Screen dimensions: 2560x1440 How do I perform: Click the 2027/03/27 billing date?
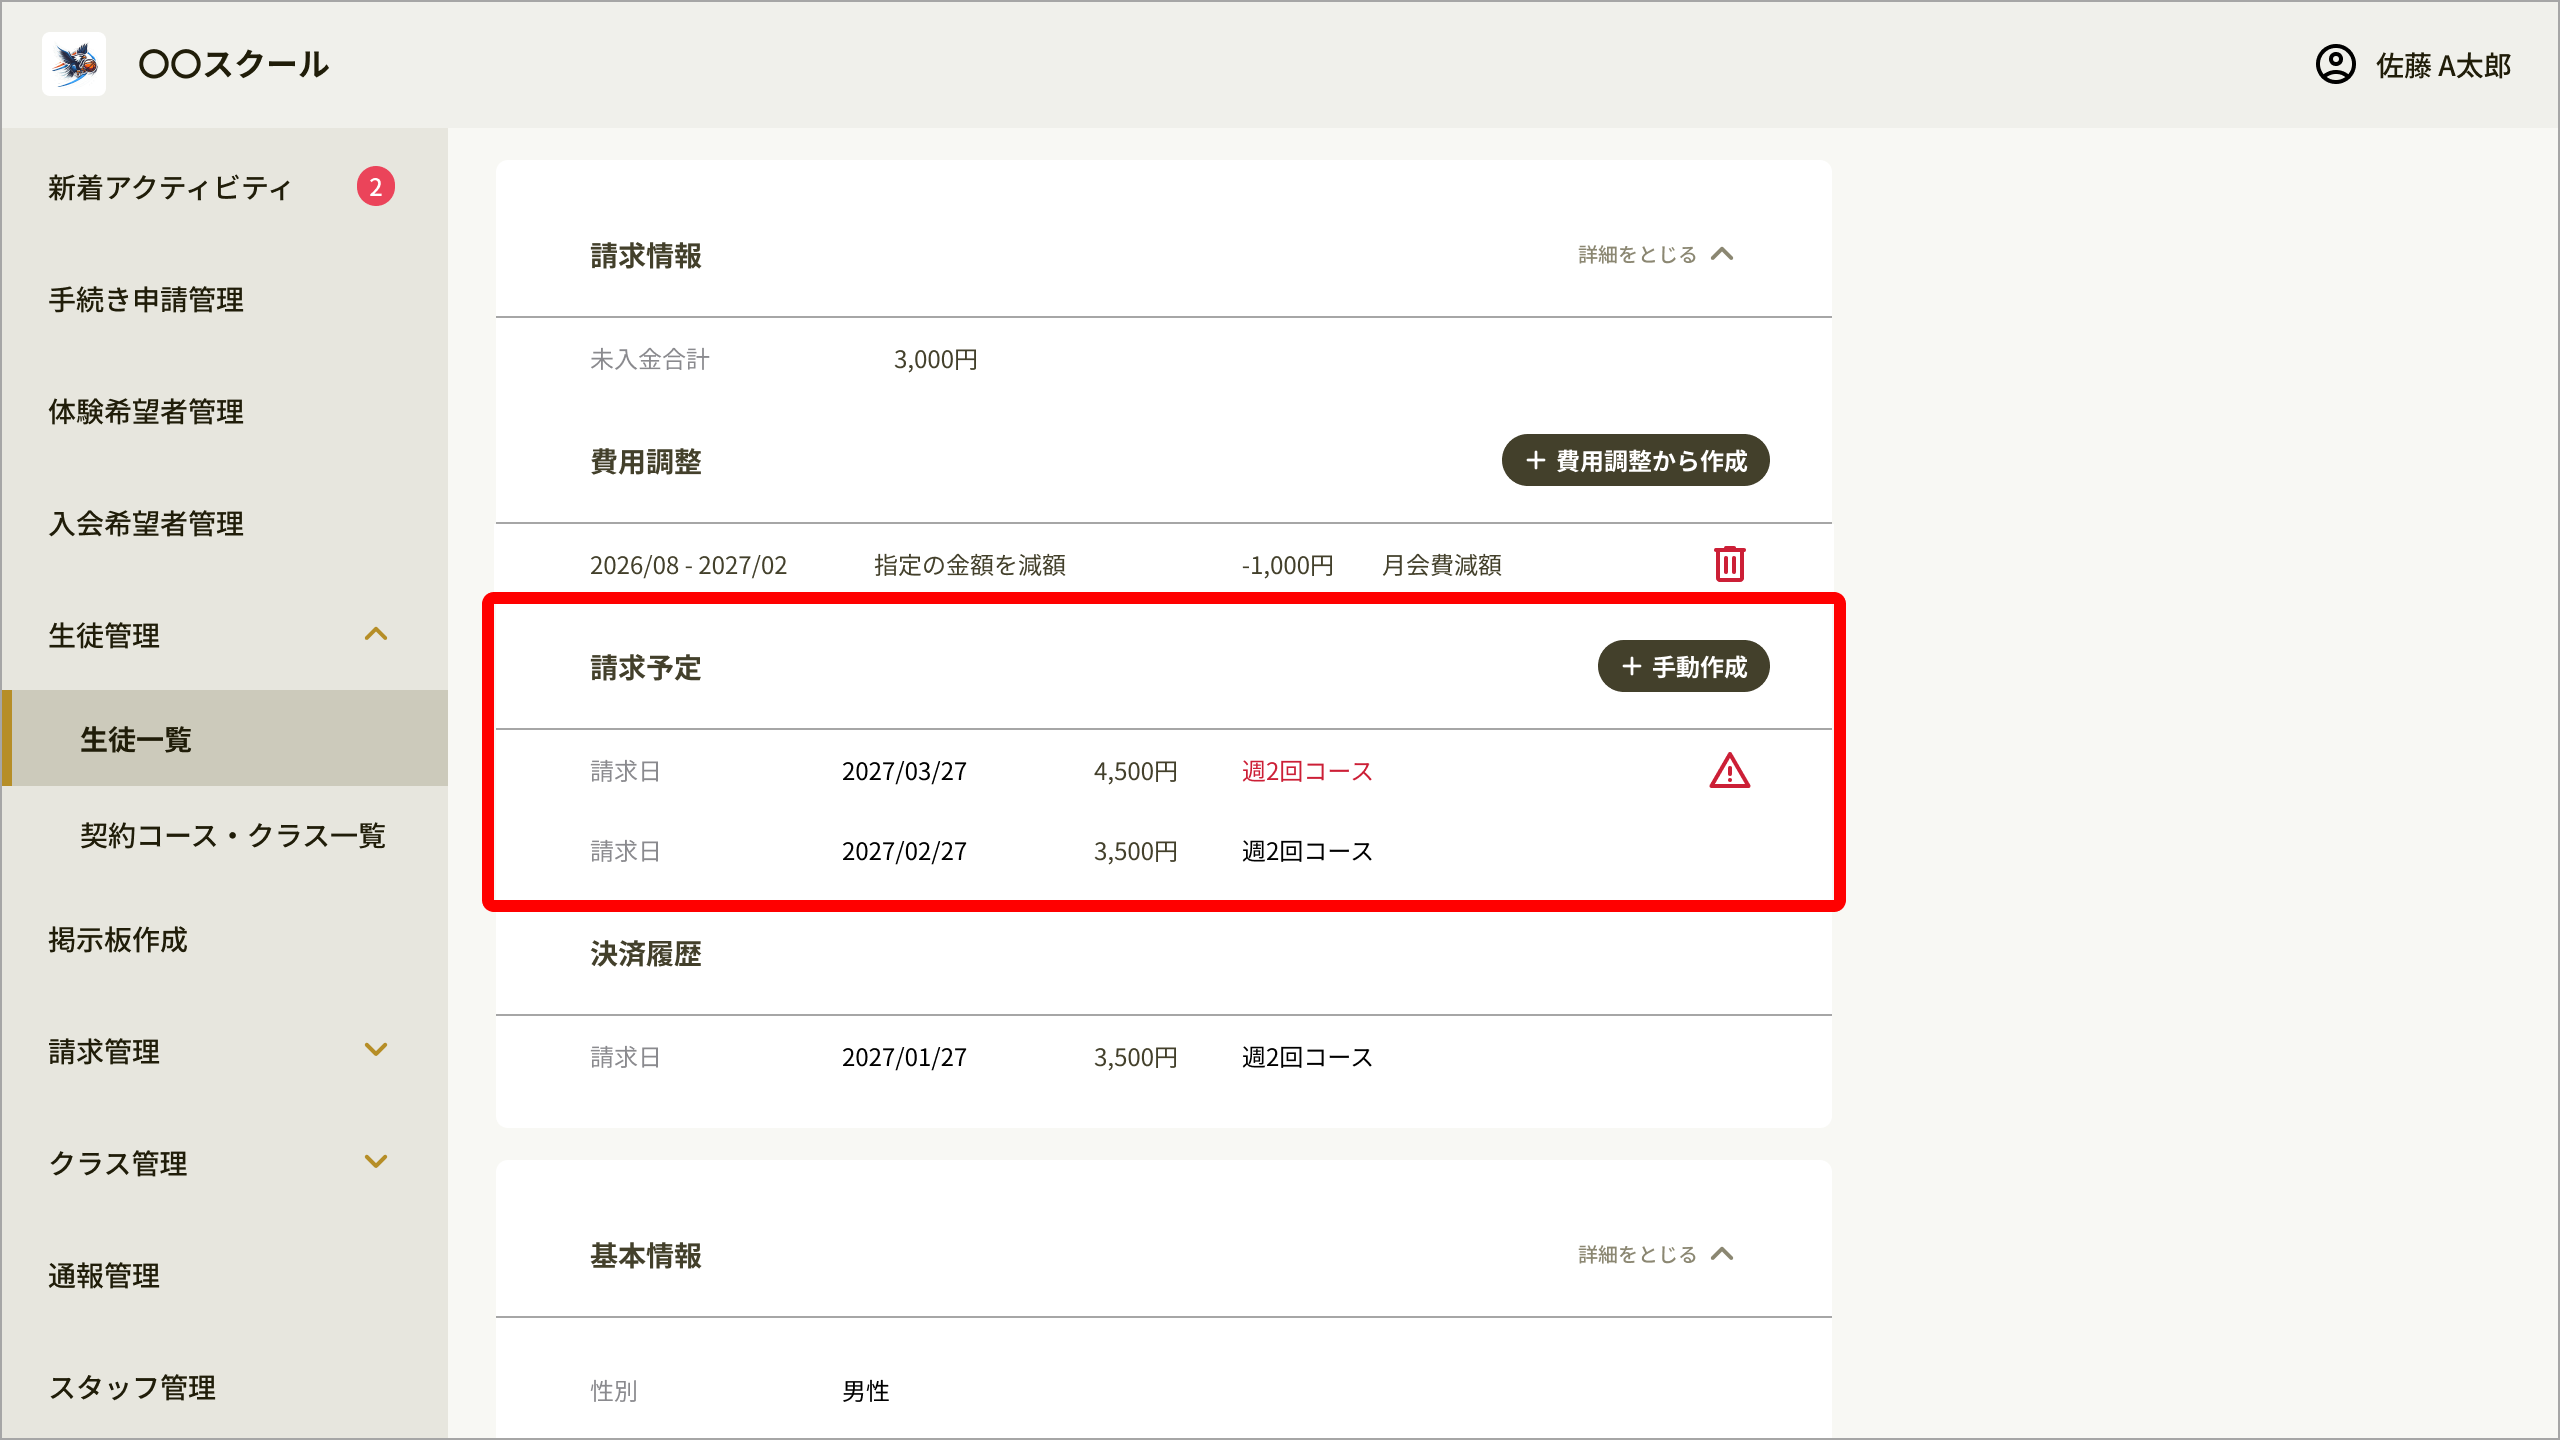(x=904, y=771)
